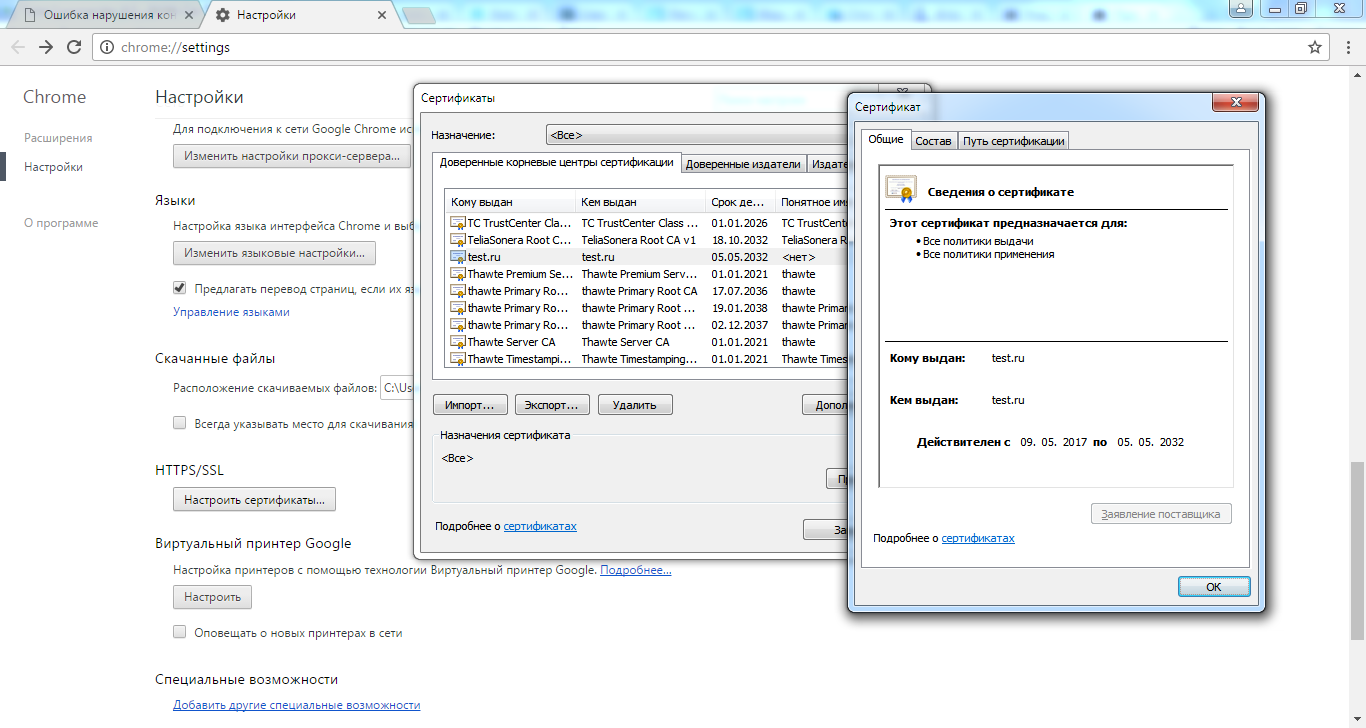Uncheck the offer page translation checkbox

pos(180,288)
